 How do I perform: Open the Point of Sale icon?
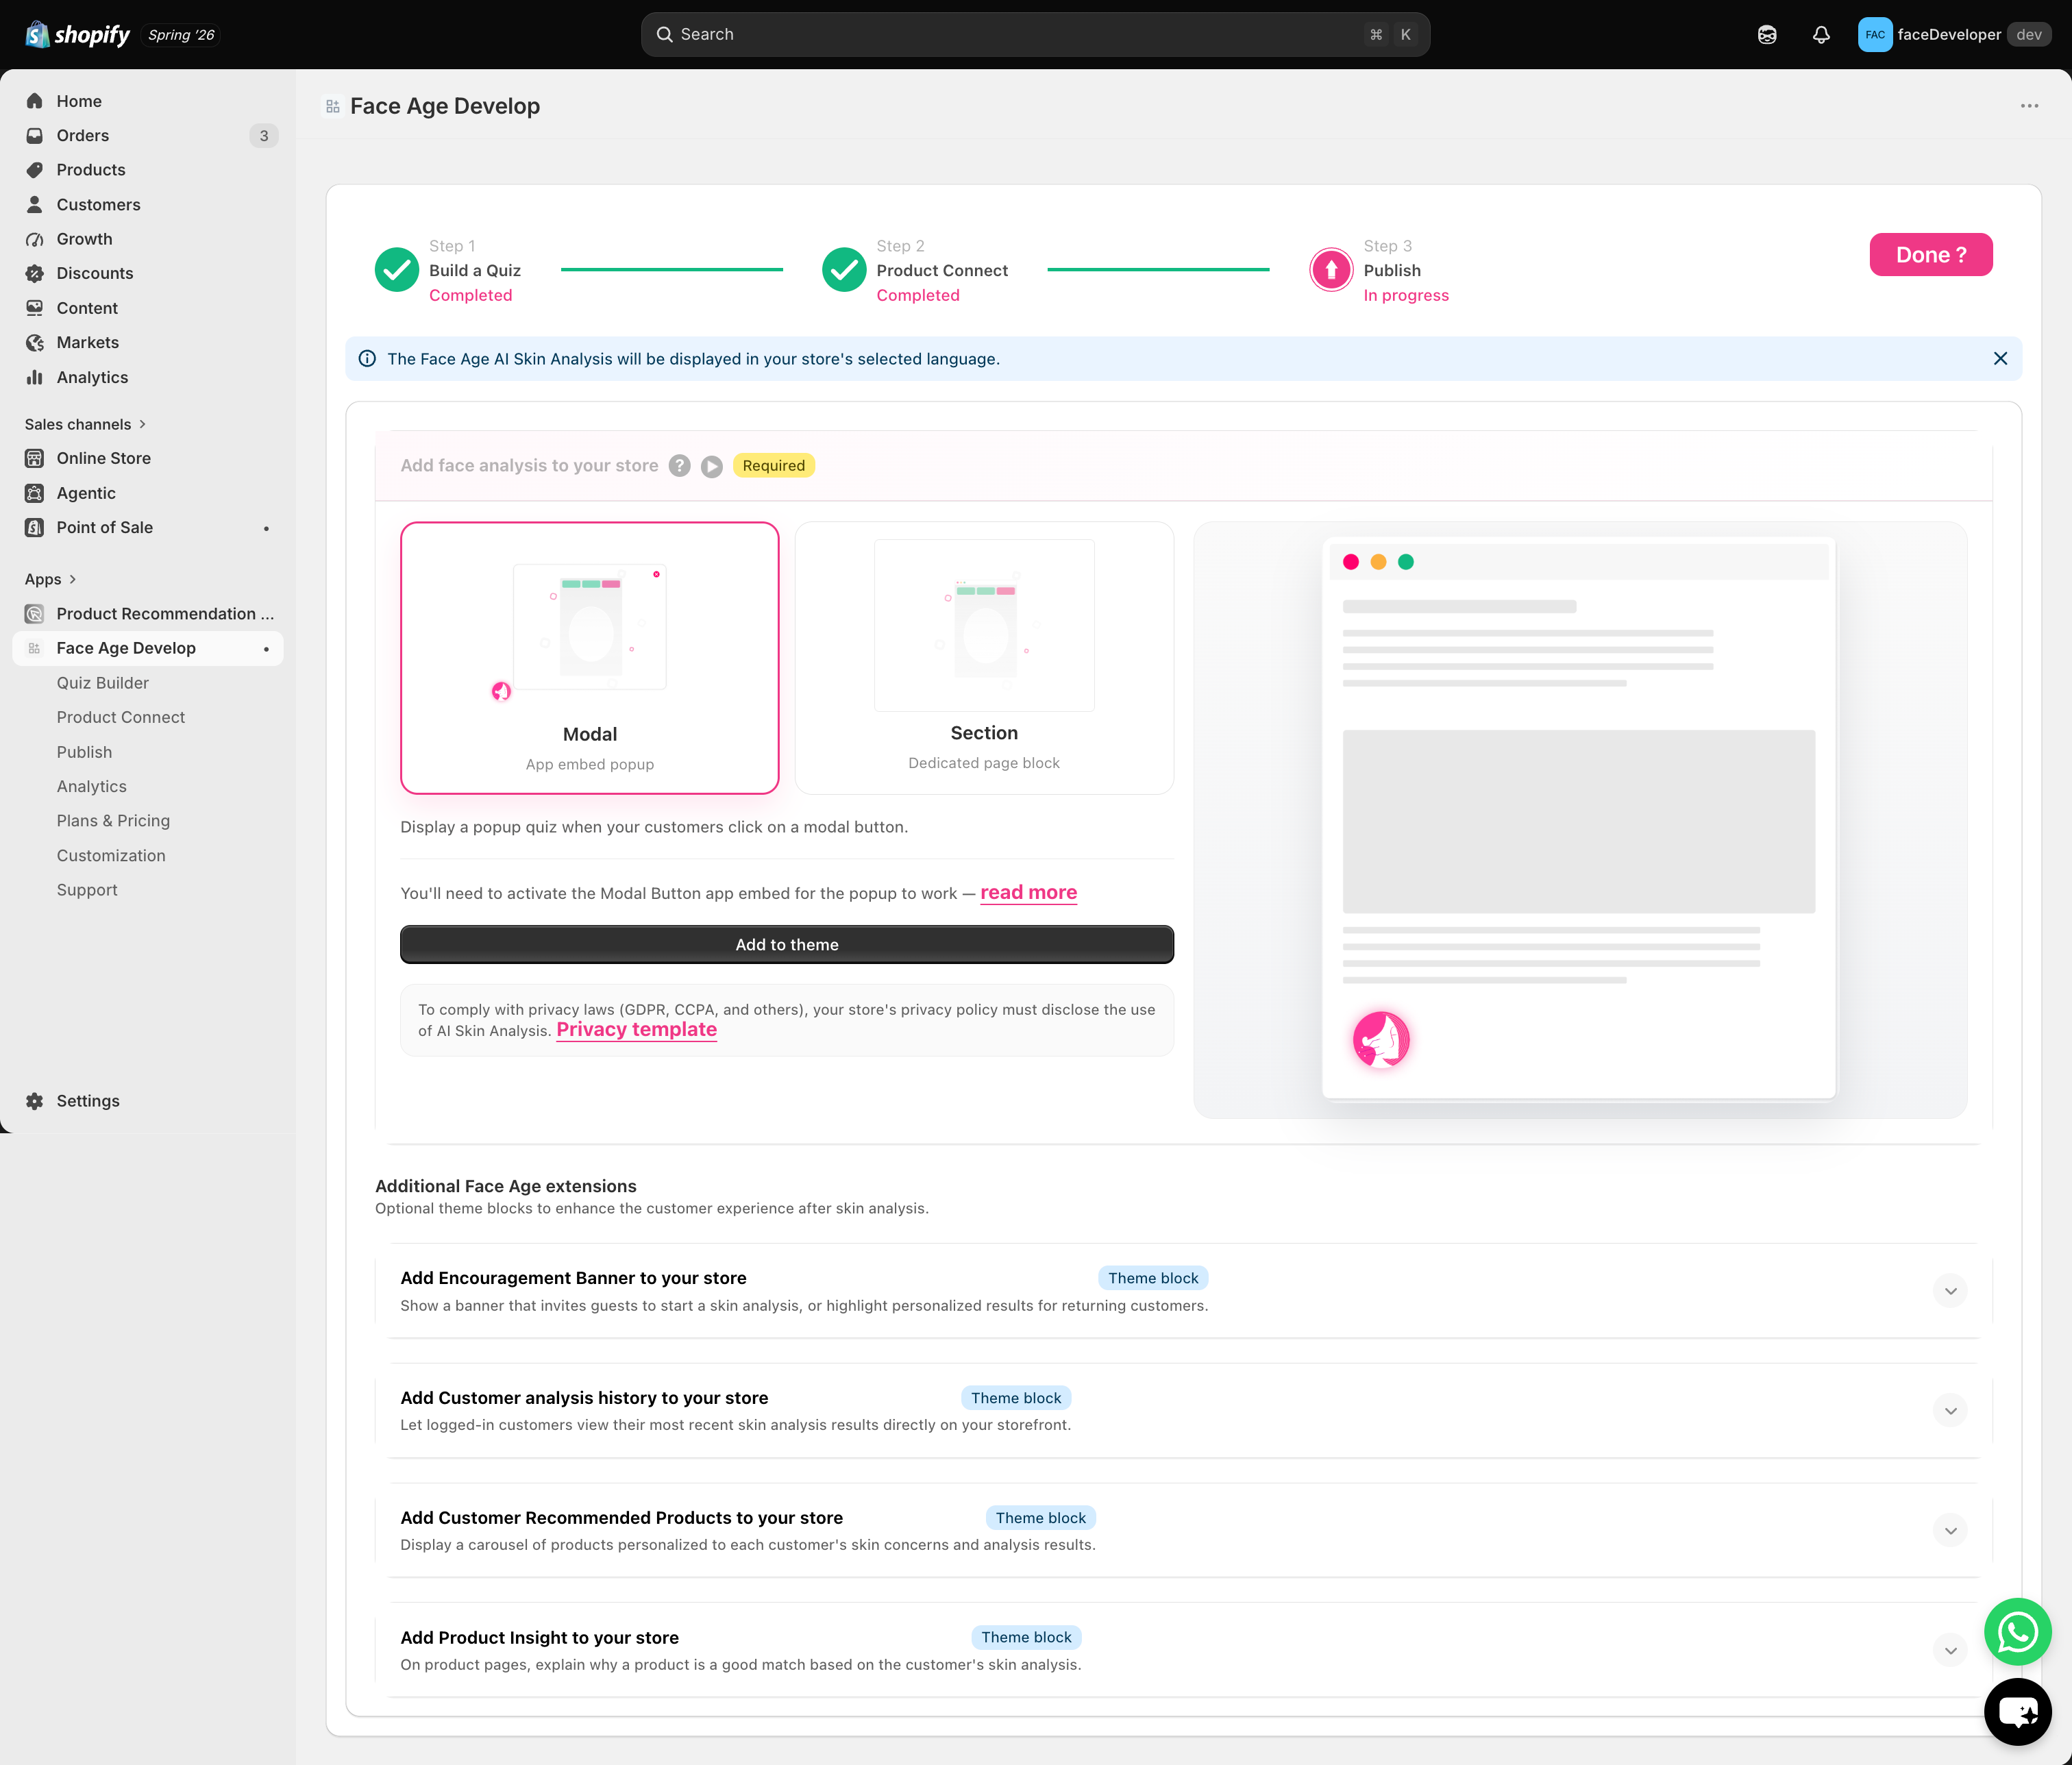[x=35, y=527]
